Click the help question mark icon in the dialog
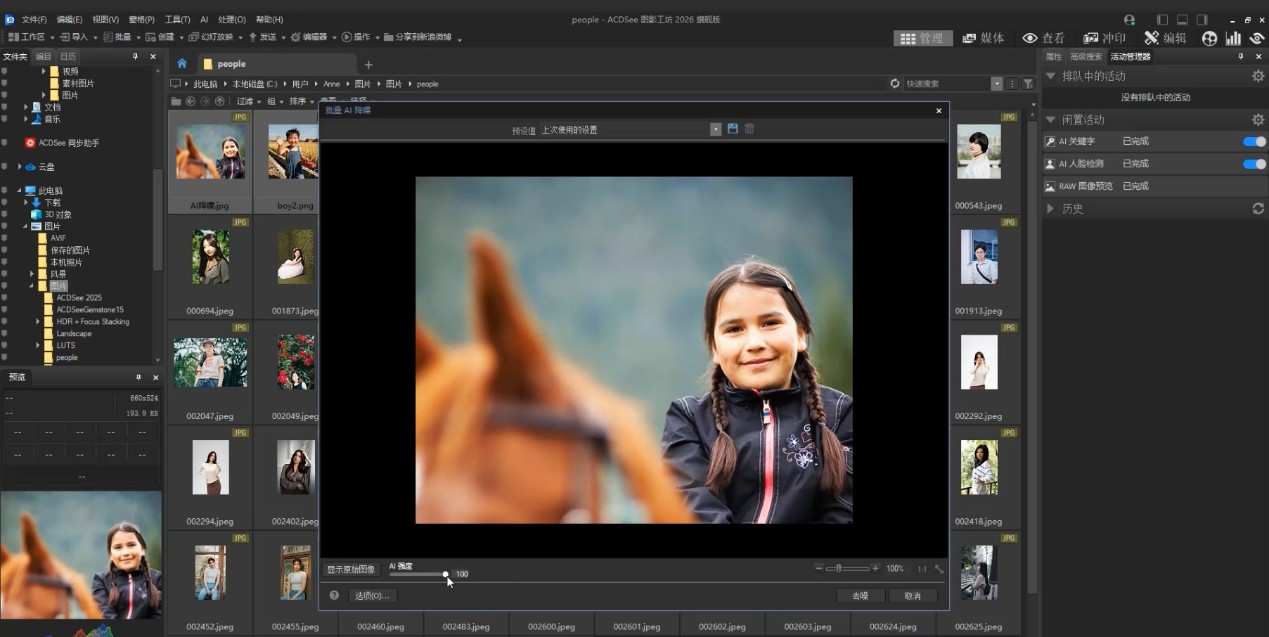The image size is (1269, 637). coord(334,595)
